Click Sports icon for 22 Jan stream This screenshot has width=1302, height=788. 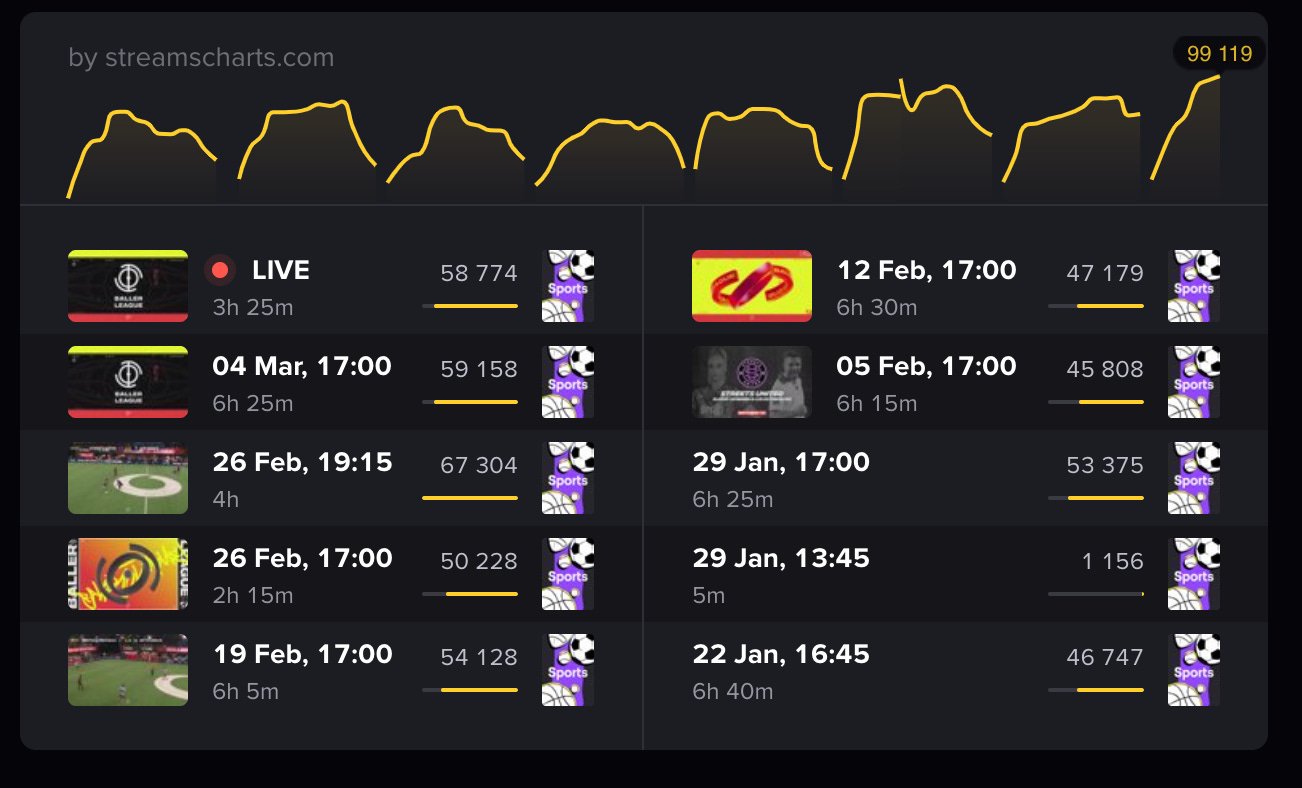[1194, 670]
